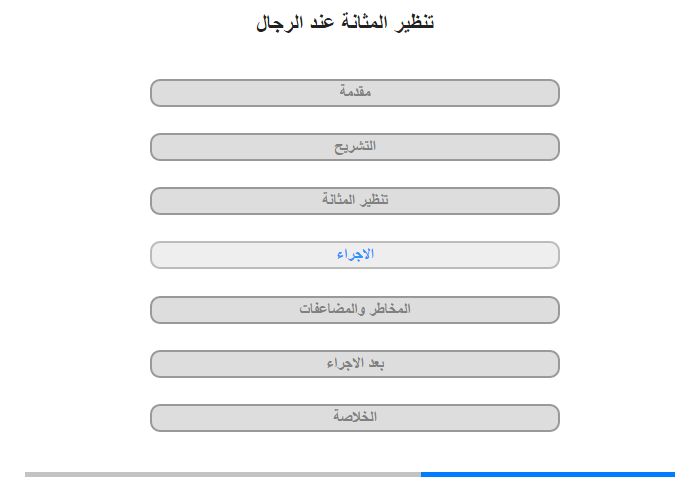Click the light-colored active section button
Viewport: 700px width, 480px height.
coord(355,255)
